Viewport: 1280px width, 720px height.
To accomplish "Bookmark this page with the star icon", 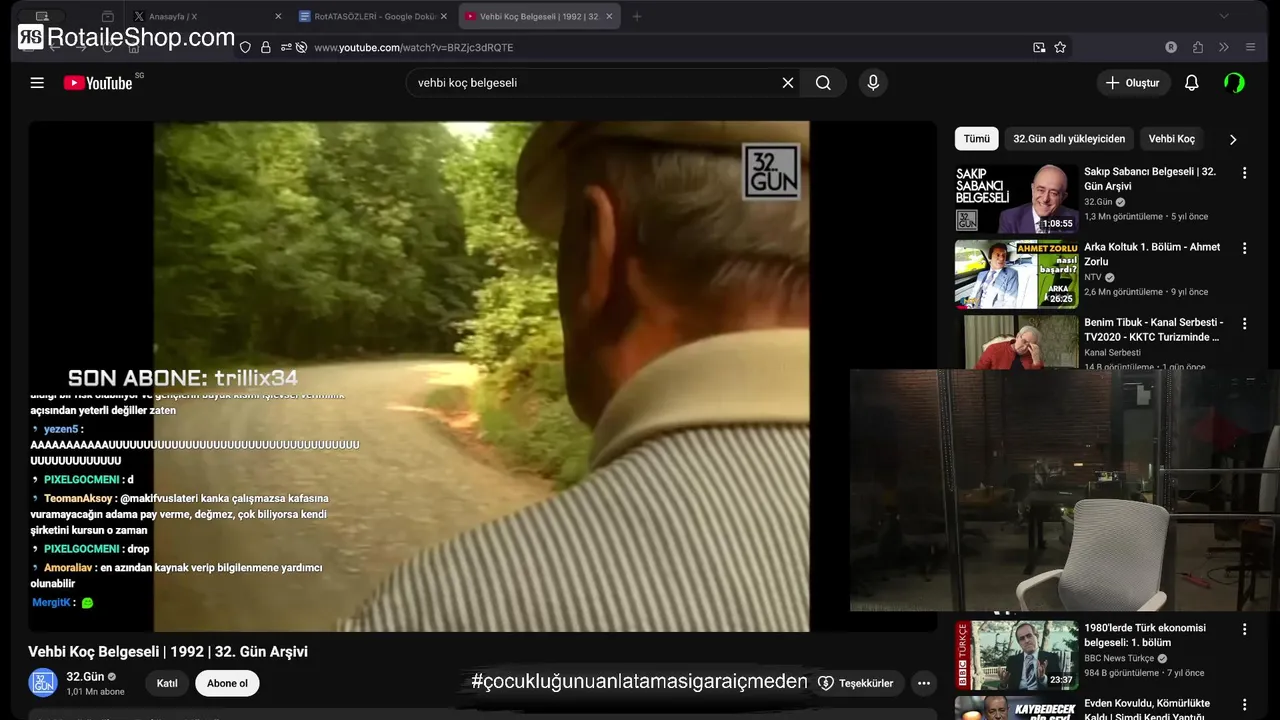I will tap(1060, 47).
